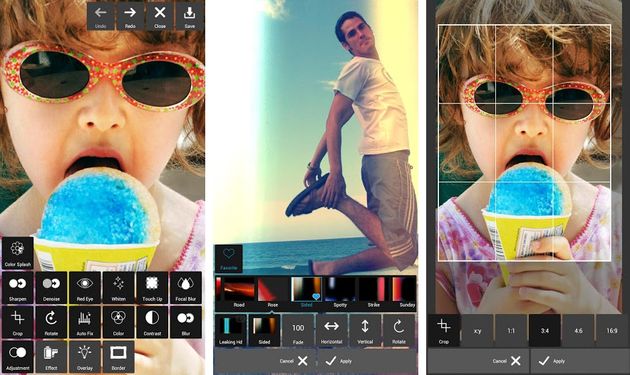Unfavorite the Sided overlay via blue heart
Screen dimensions: 630x375
pyautogui.click(x=316, y=297)
